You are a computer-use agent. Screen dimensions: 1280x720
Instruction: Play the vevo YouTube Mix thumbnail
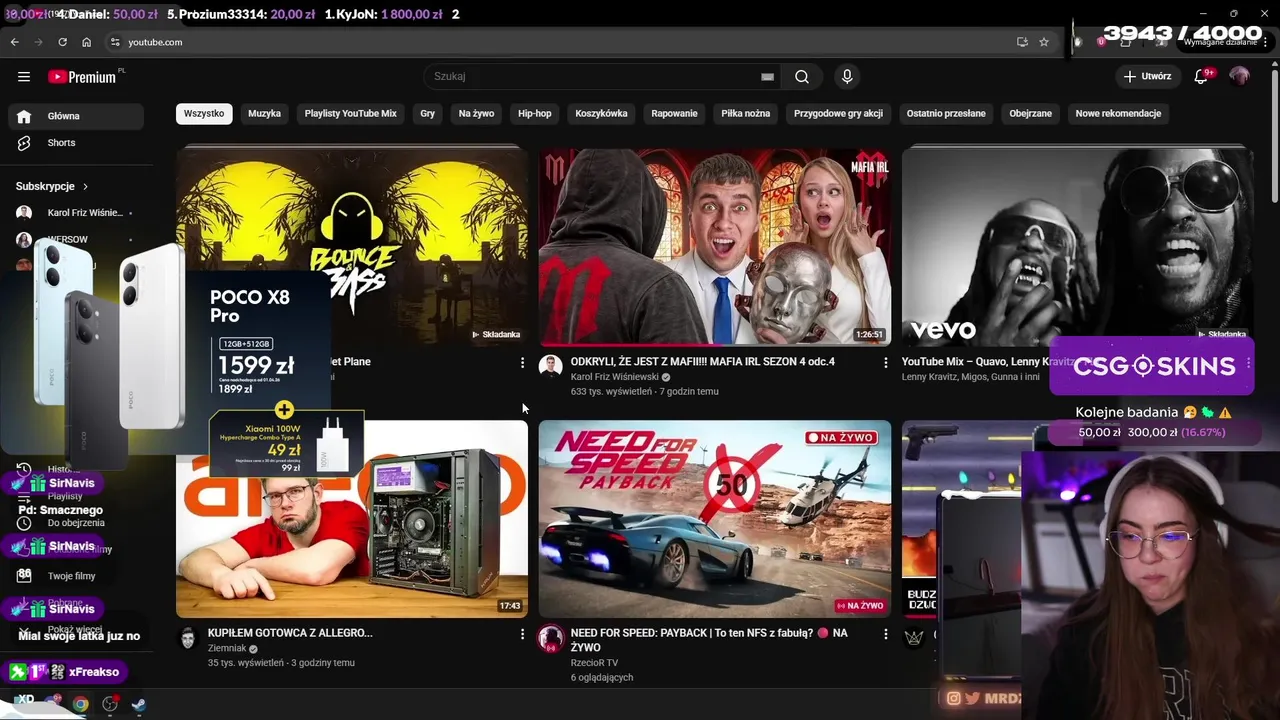tap(1077, 246)
